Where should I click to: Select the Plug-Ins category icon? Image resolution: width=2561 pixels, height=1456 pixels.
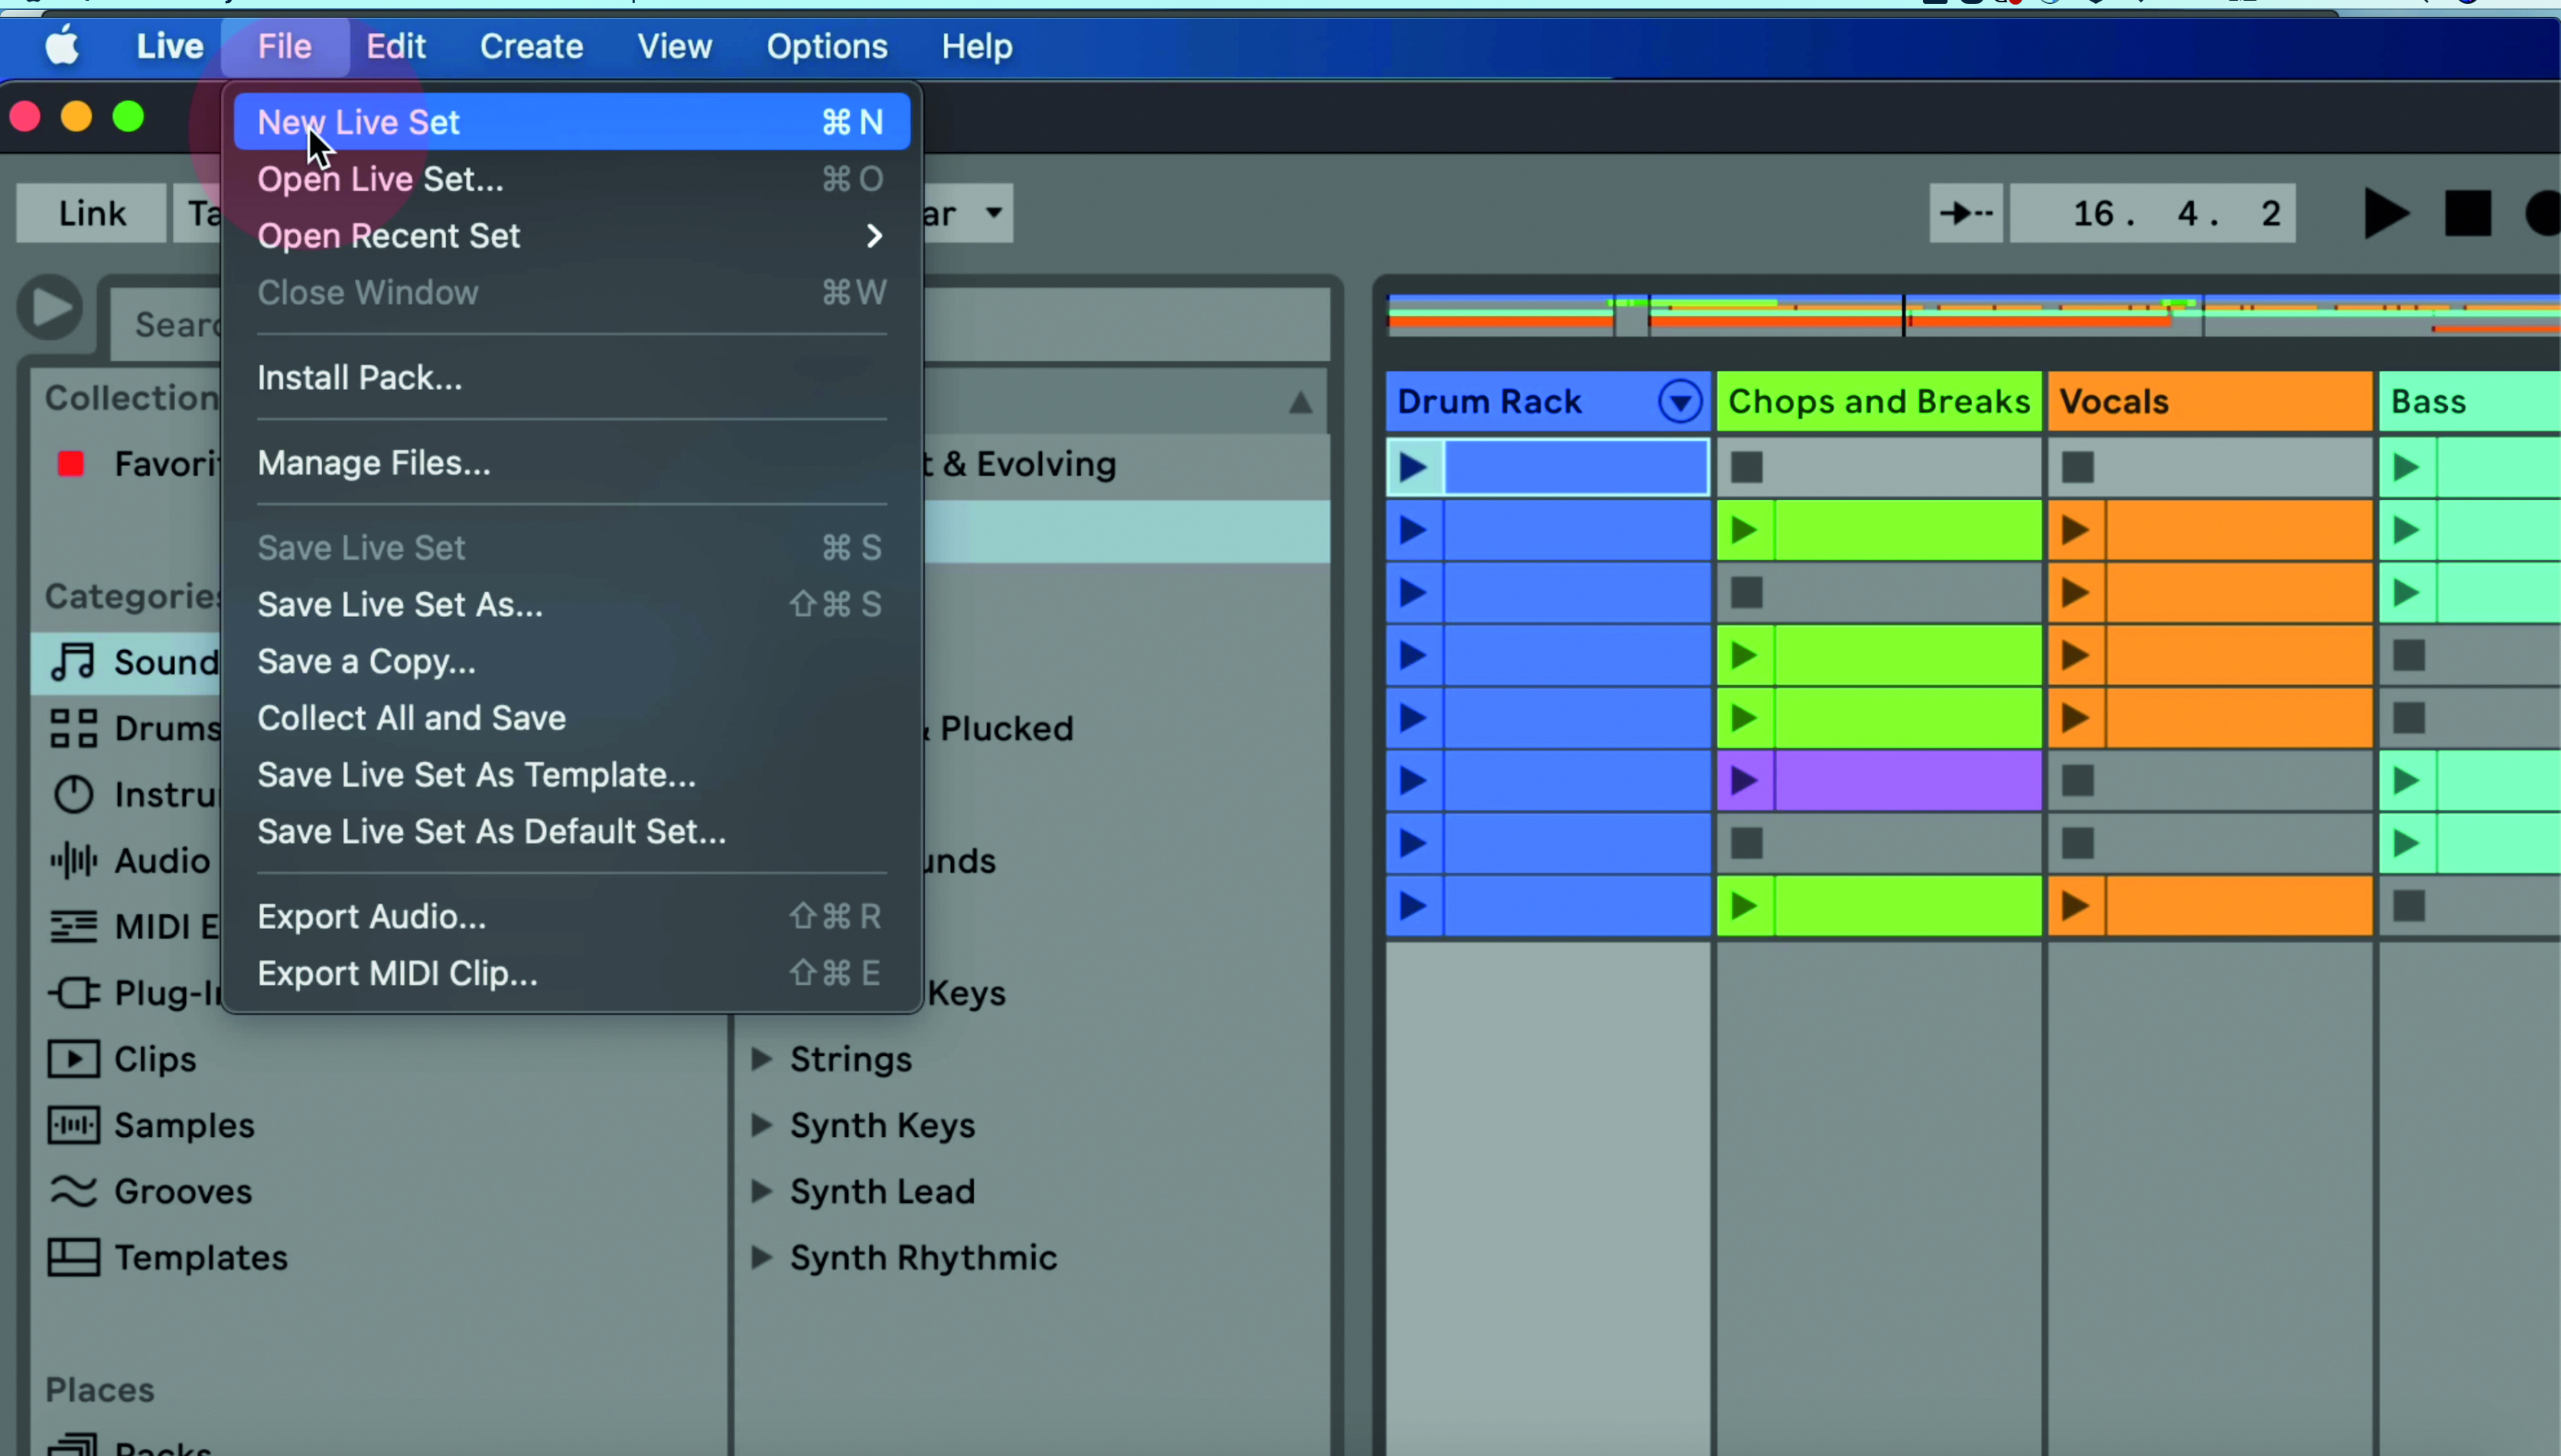tap(73, 993)
